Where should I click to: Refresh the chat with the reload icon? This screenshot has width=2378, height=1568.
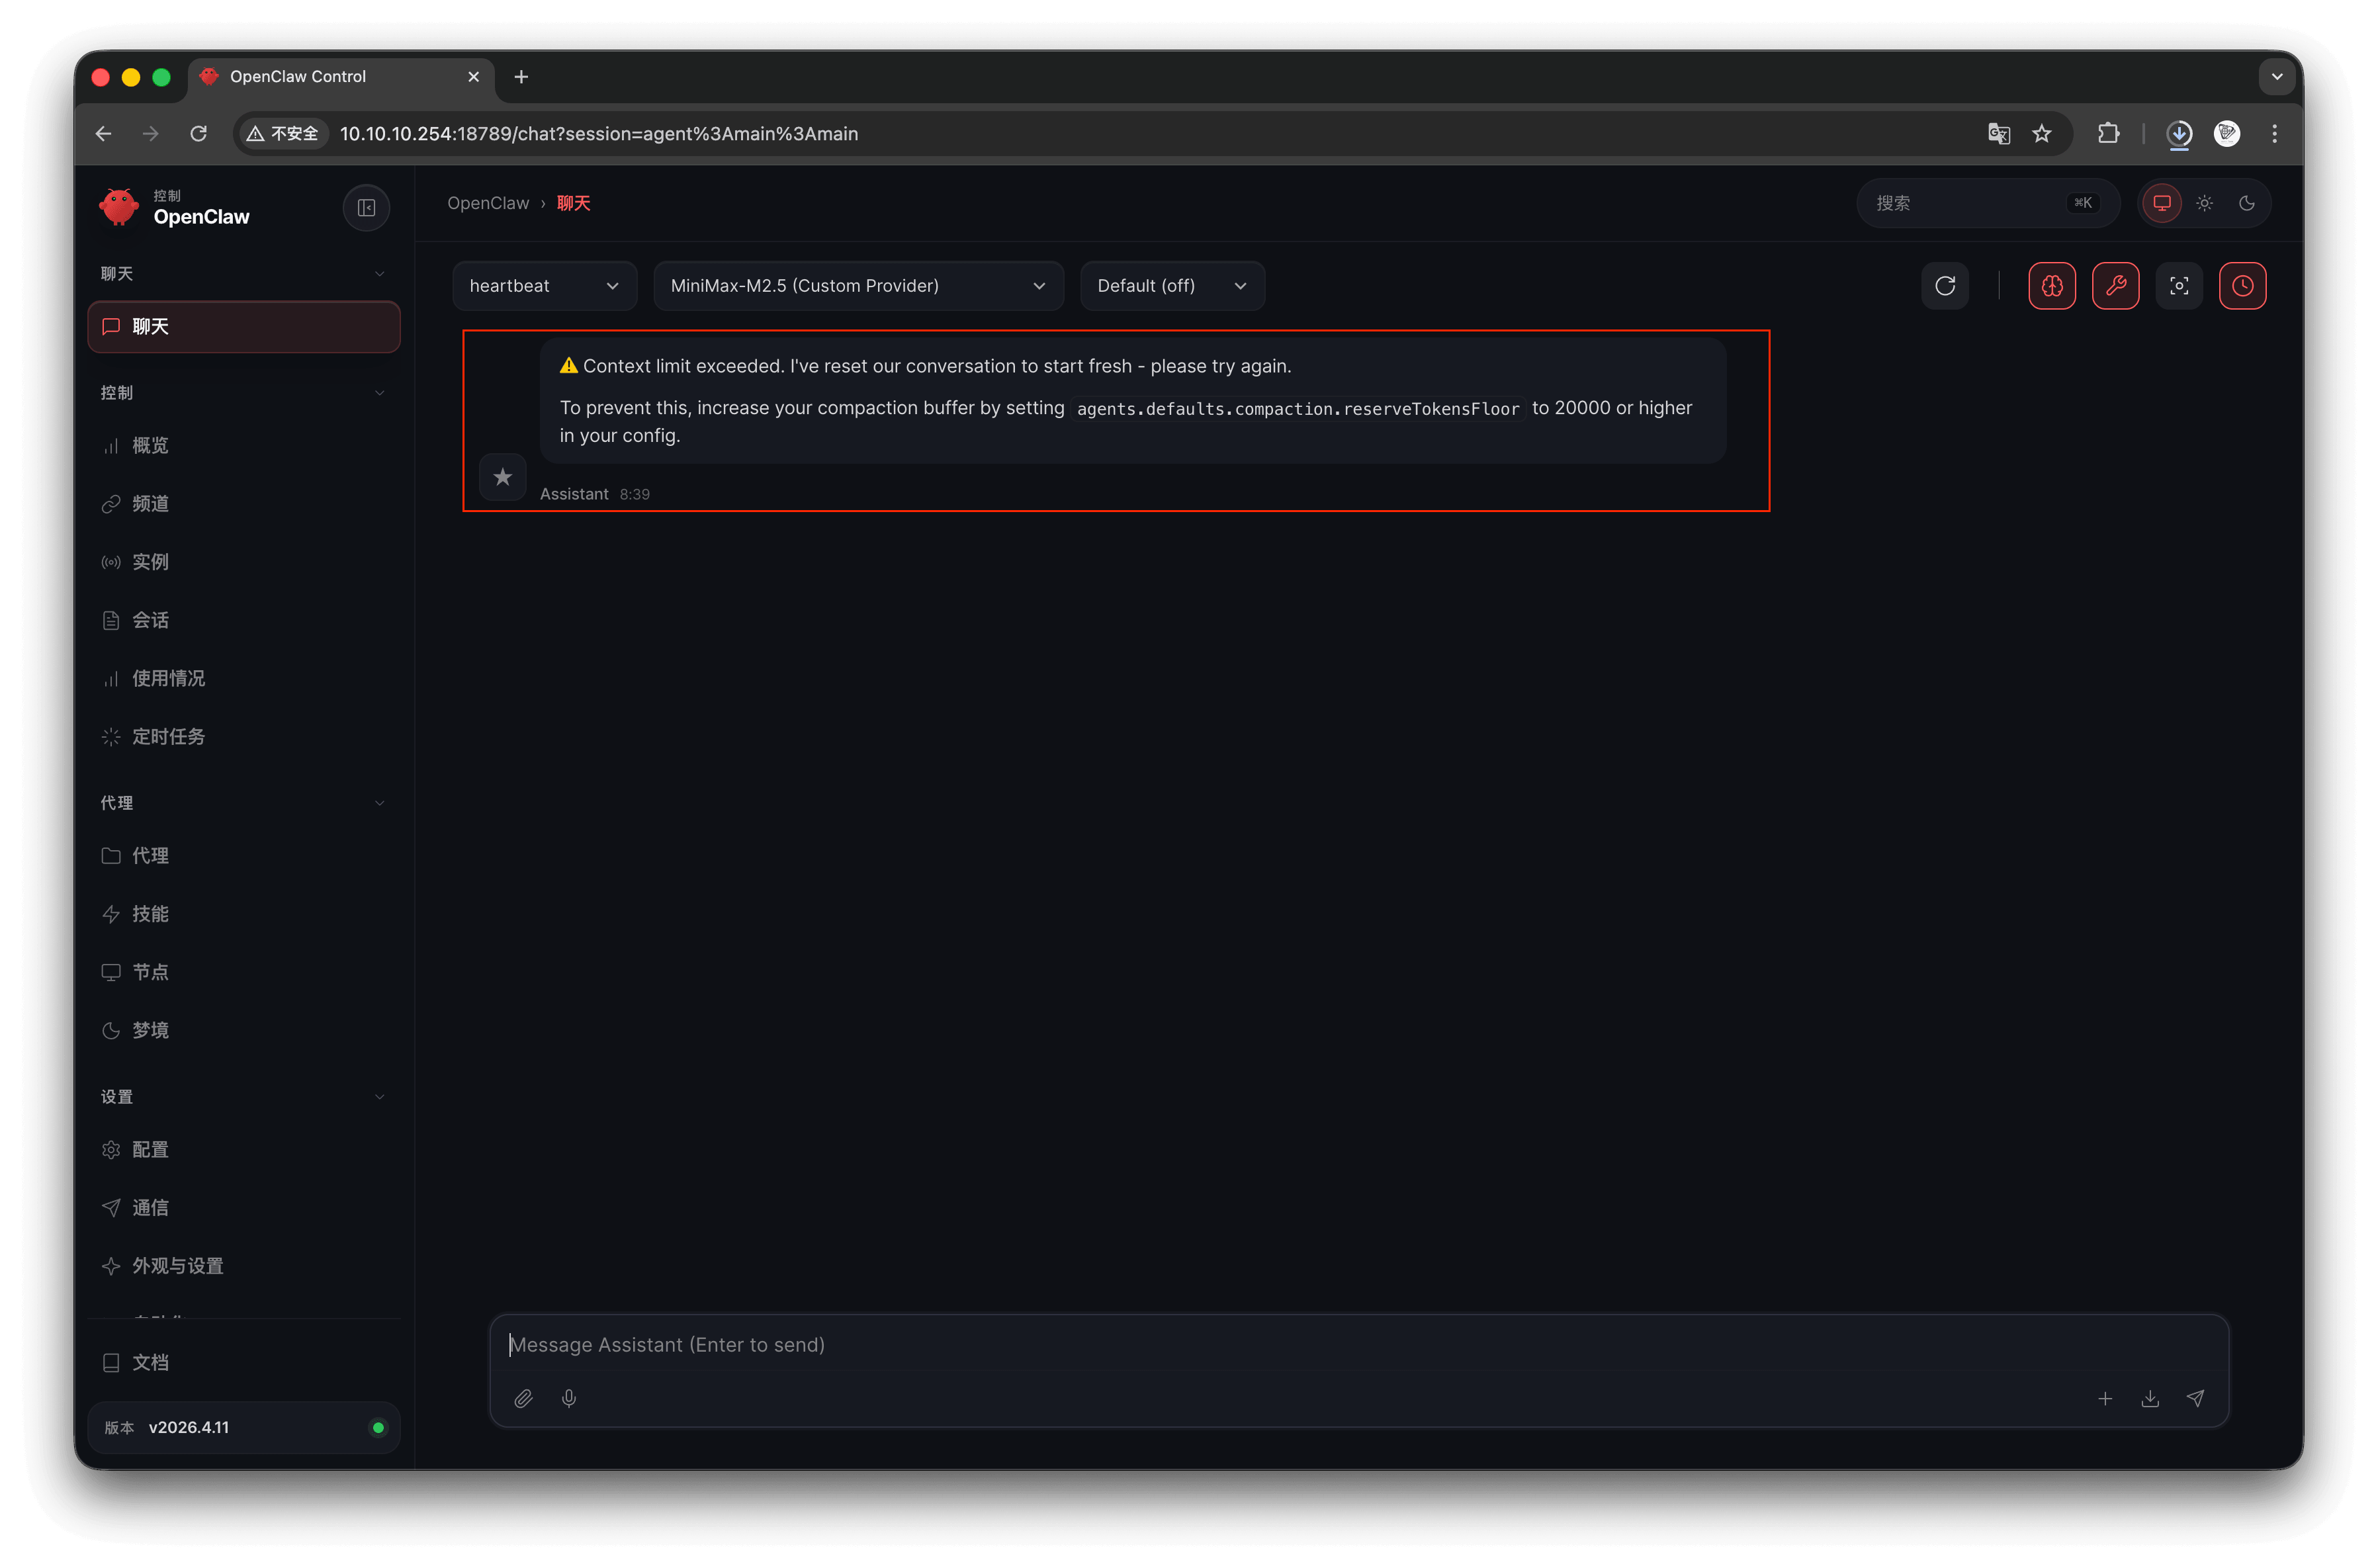(1944, 286)
